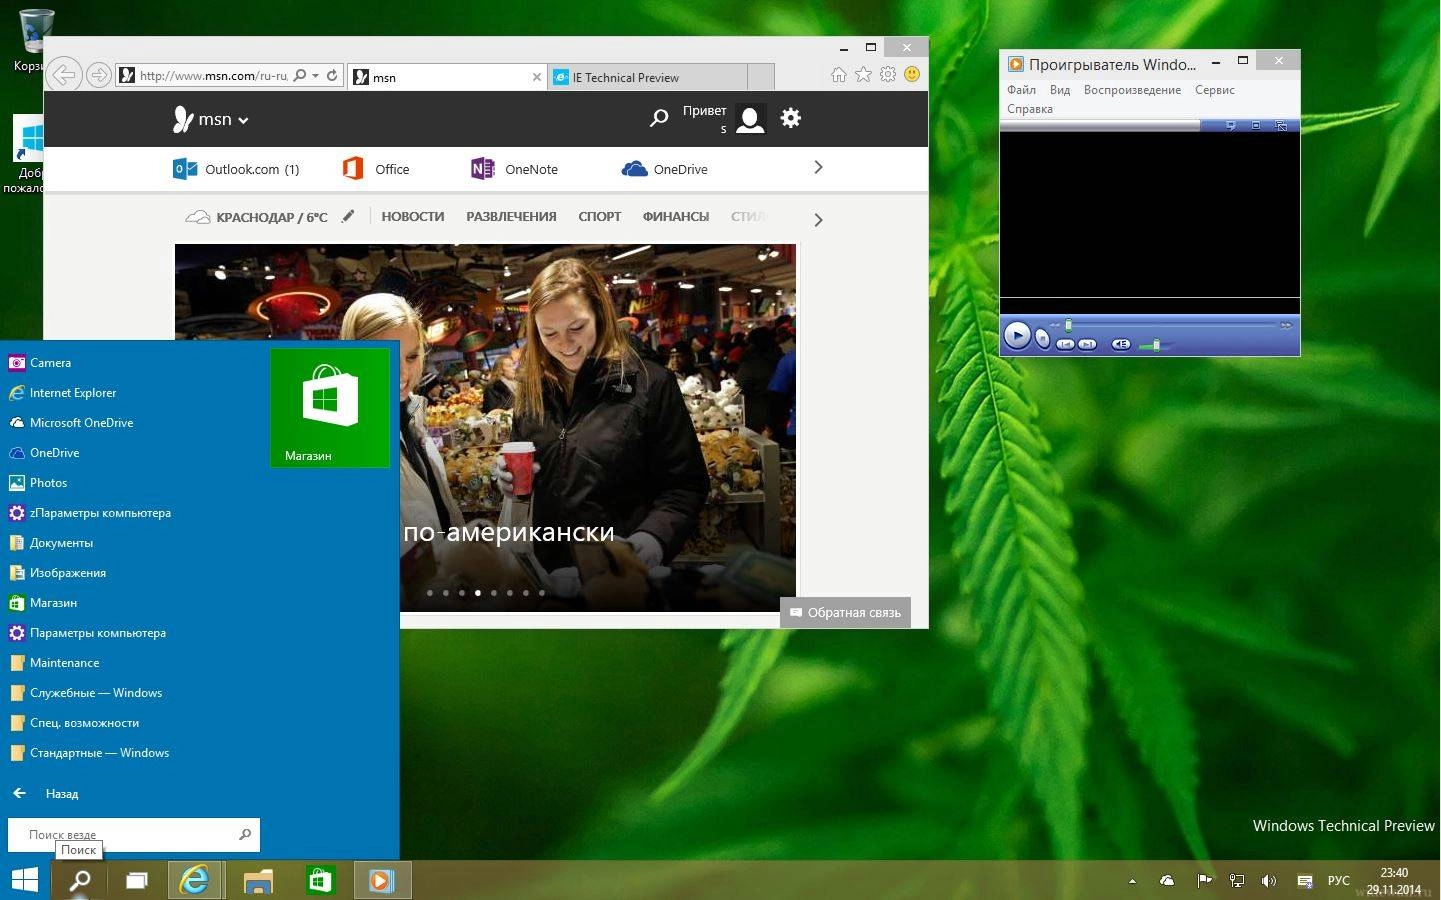This screenshot has width=1441, height=900.
Task: Open Office link on msn
Action: click(376, 169)
